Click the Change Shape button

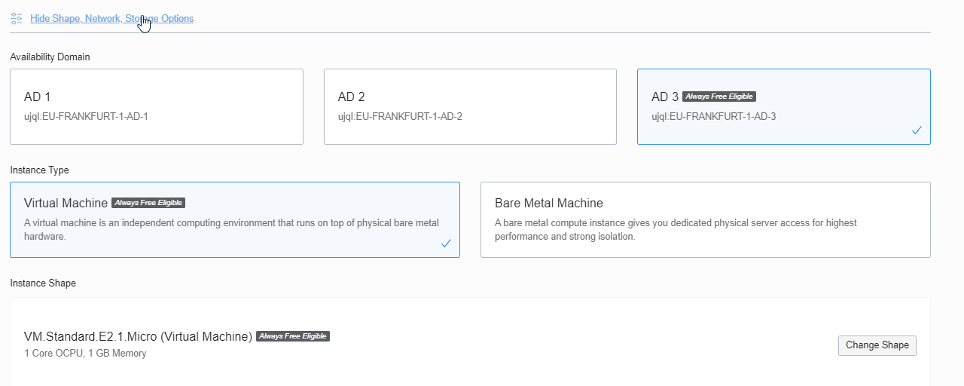click(x=877, y=345)
